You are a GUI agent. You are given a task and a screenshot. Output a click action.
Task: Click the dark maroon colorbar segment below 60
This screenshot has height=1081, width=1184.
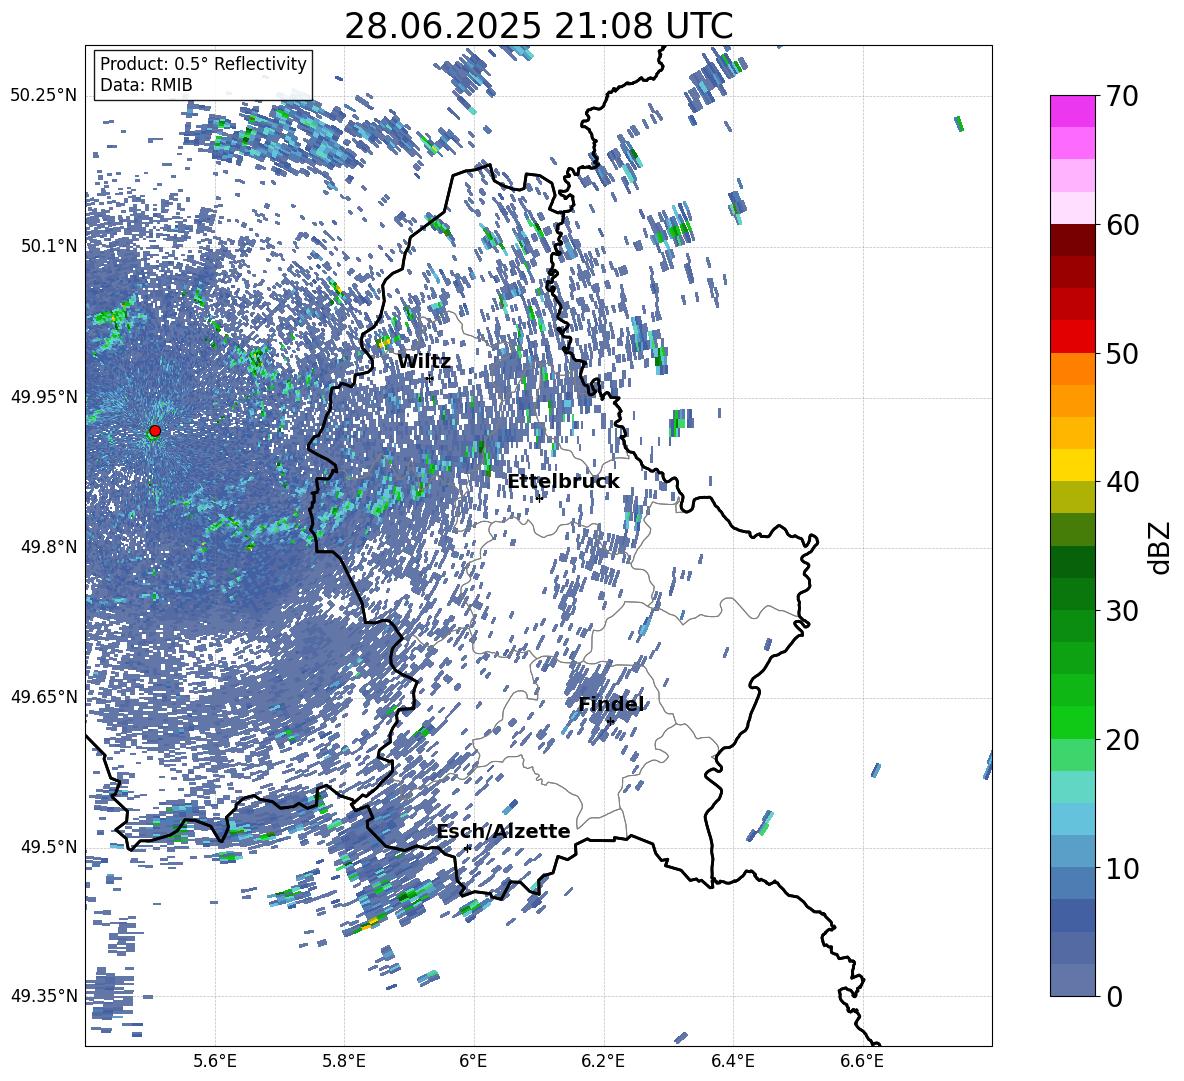point(1072,240)
